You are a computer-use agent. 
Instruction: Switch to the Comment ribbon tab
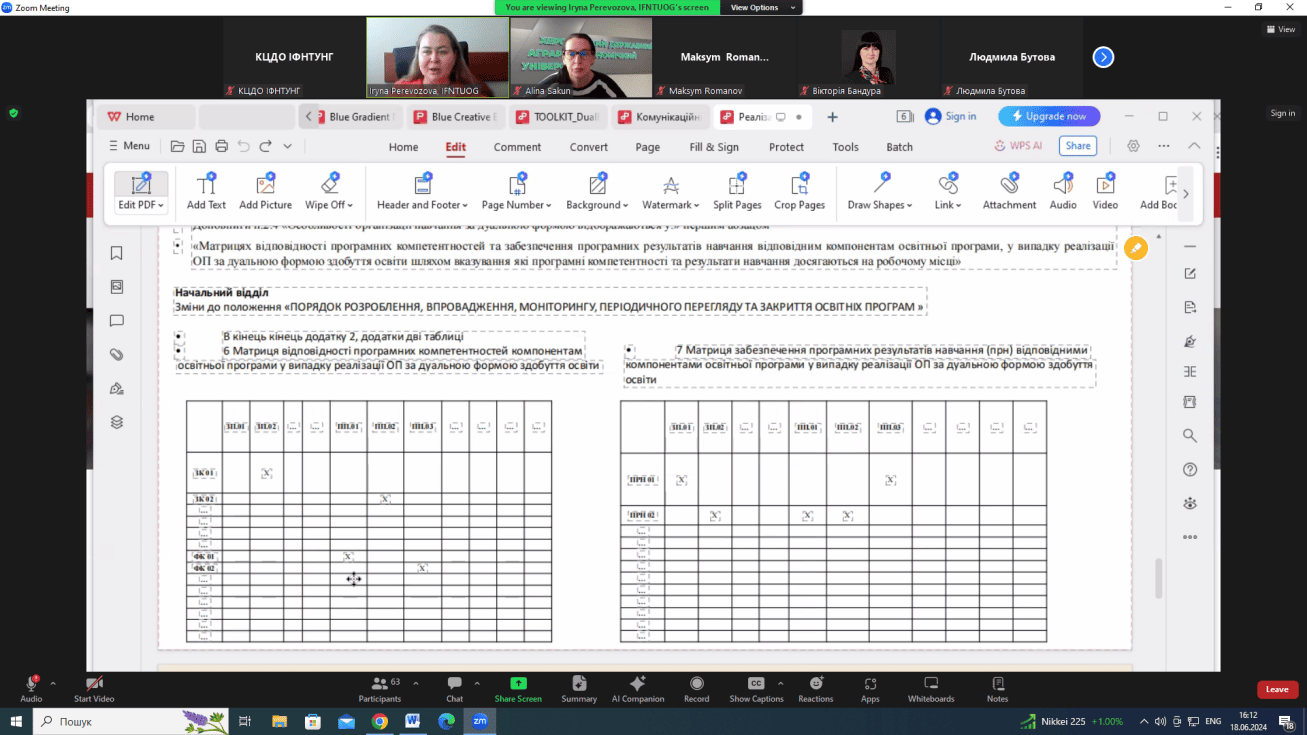click(x=517, y=147)
